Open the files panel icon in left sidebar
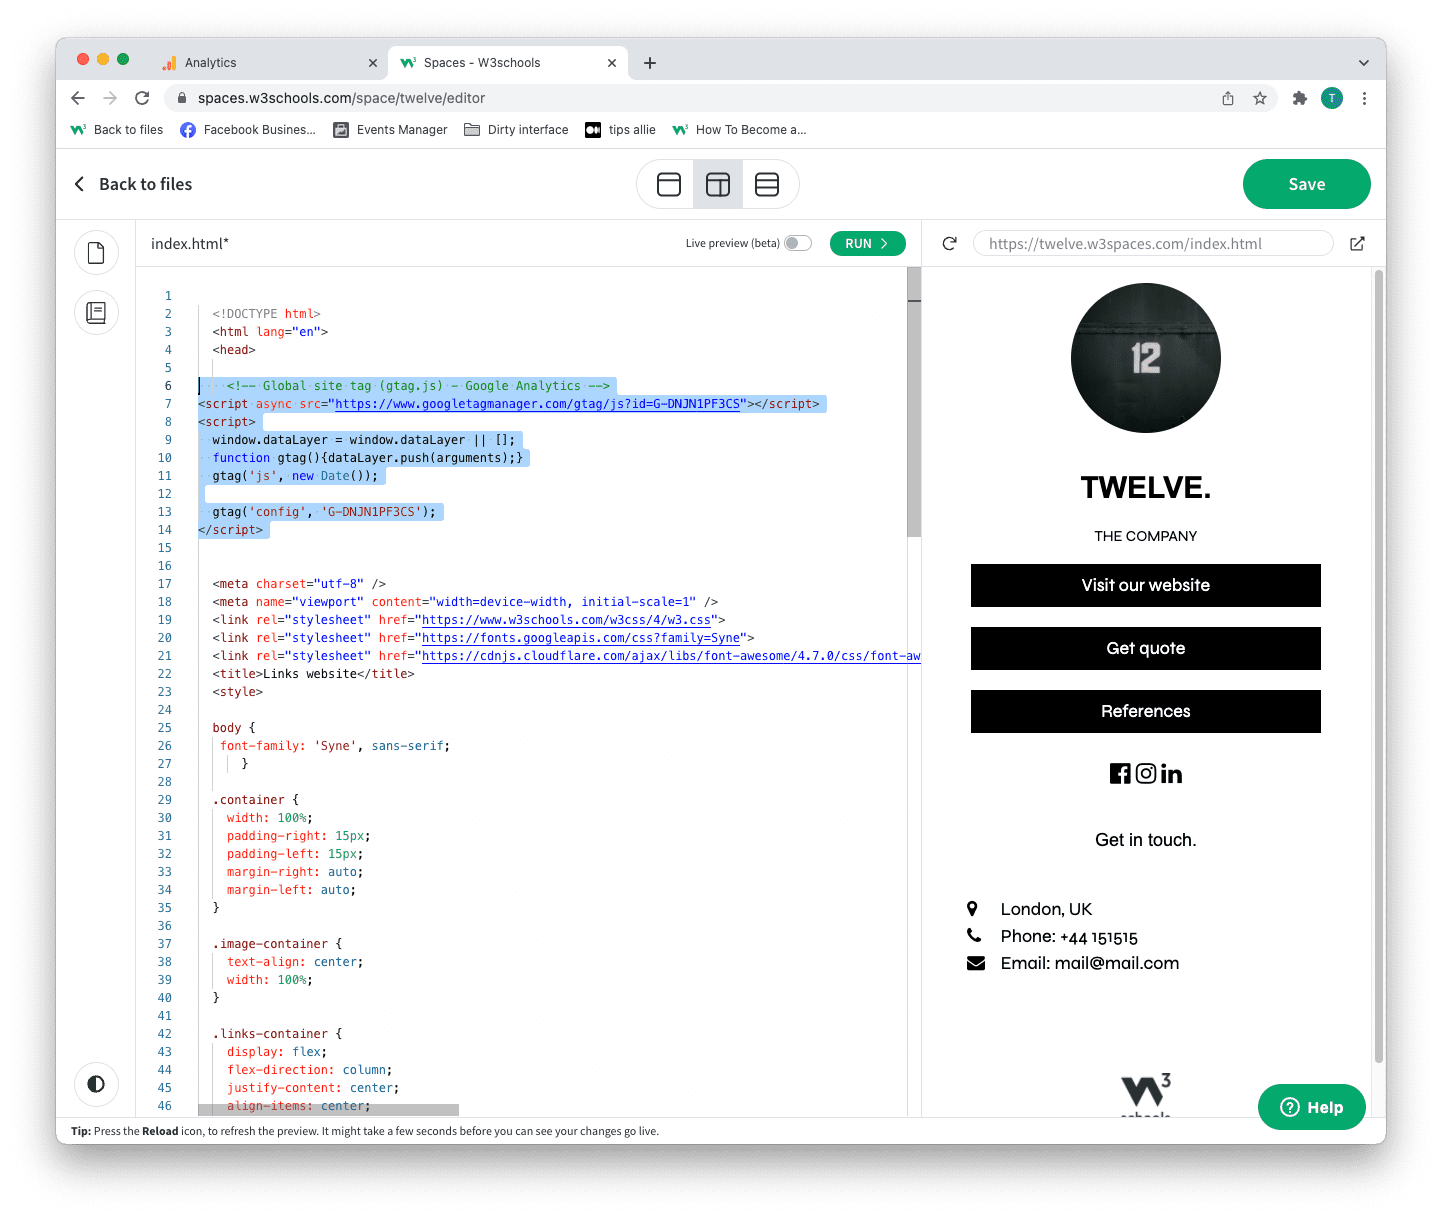The width and height of the screenshot is (1442, 1218). 96,253
